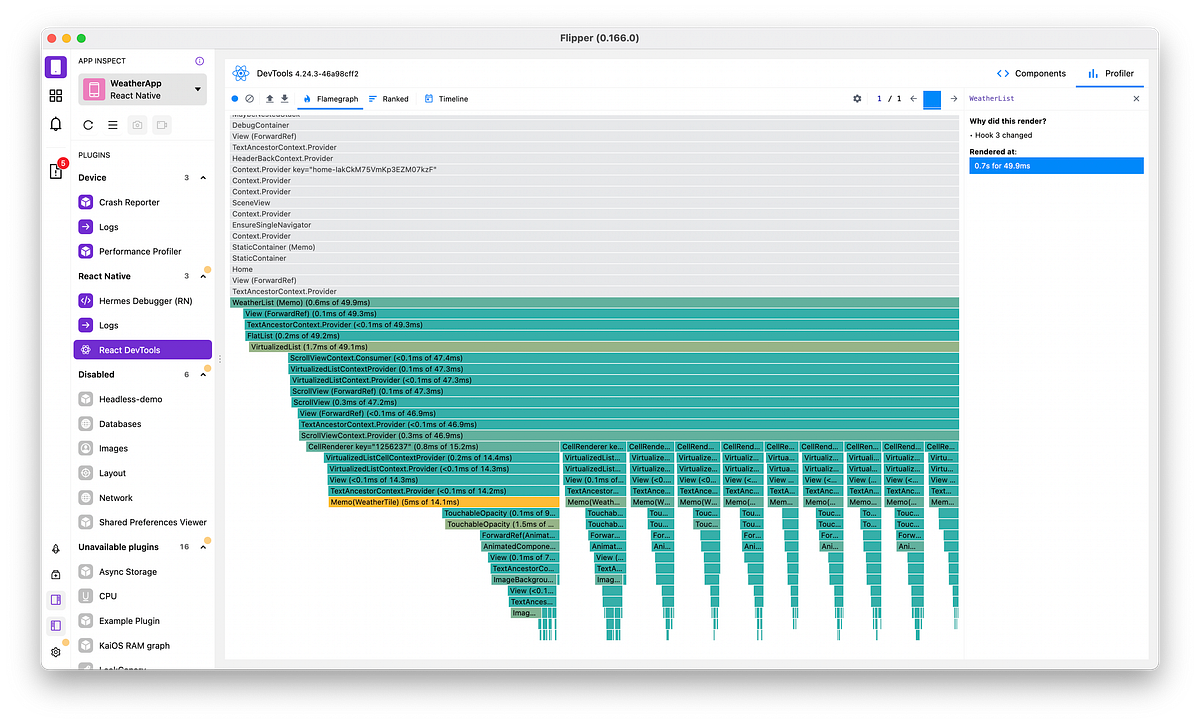The height and width of the screenshot is (724, 1200).
Task: Clear the profiling data
Action: tap(250, 98)
